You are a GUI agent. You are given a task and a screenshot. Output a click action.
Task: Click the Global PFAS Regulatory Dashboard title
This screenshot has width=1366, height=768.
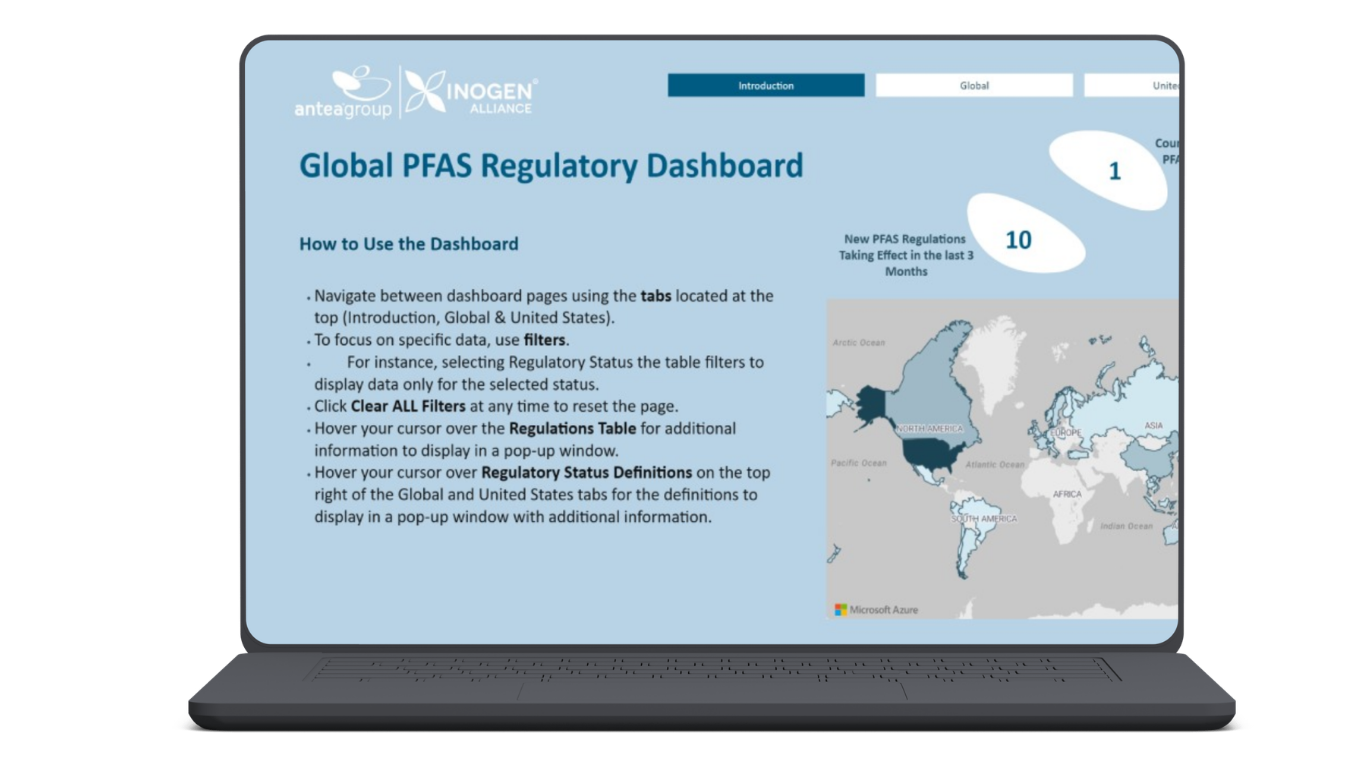point(550,165)
